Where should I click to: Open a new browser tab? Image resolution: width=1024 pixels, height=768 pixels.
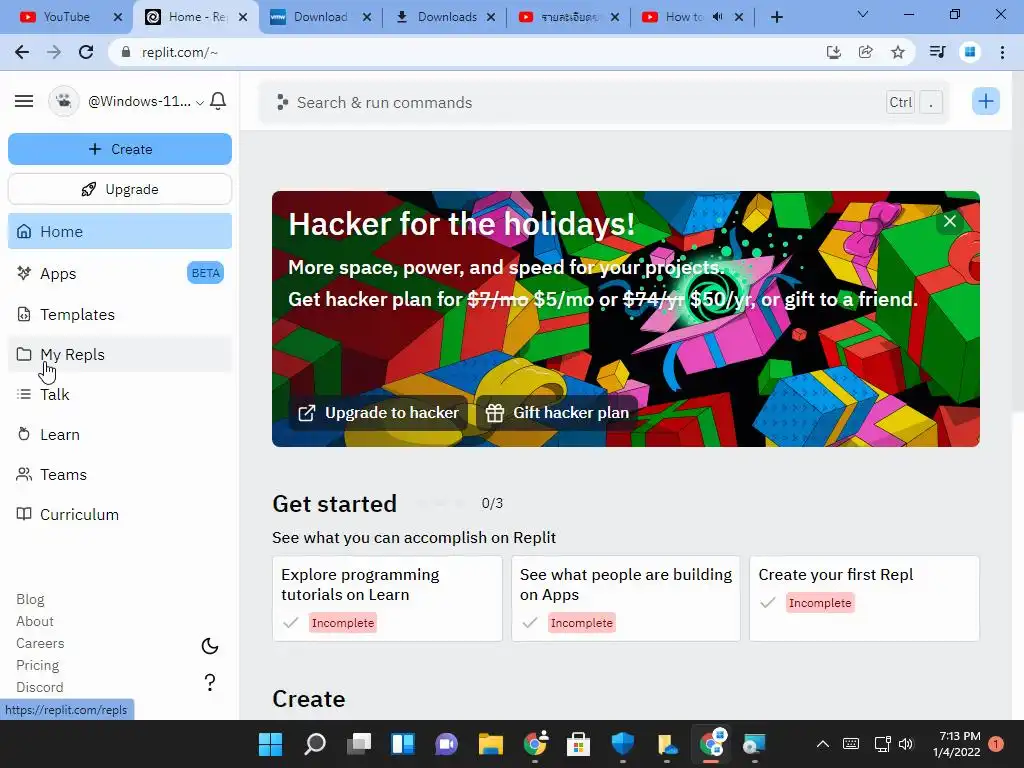(x=776, y=17)
